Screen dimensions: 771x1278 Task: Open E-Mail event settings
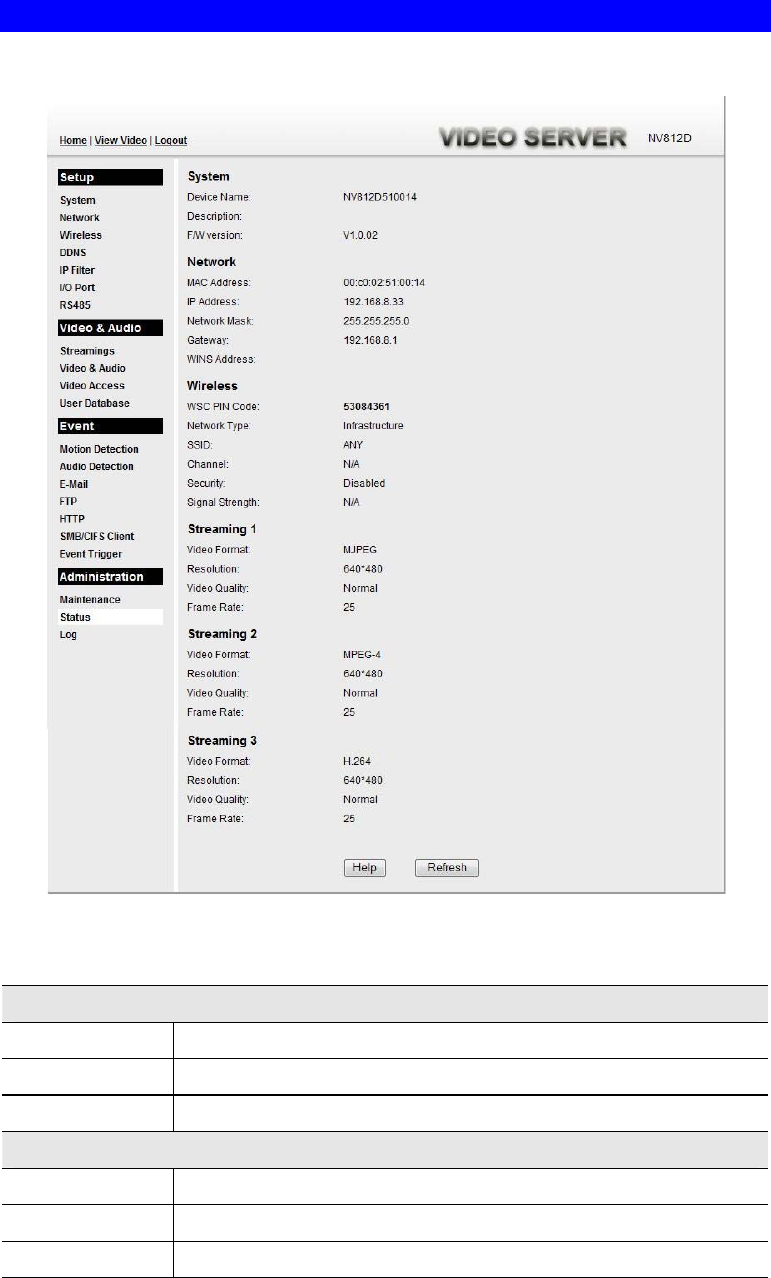74,485
